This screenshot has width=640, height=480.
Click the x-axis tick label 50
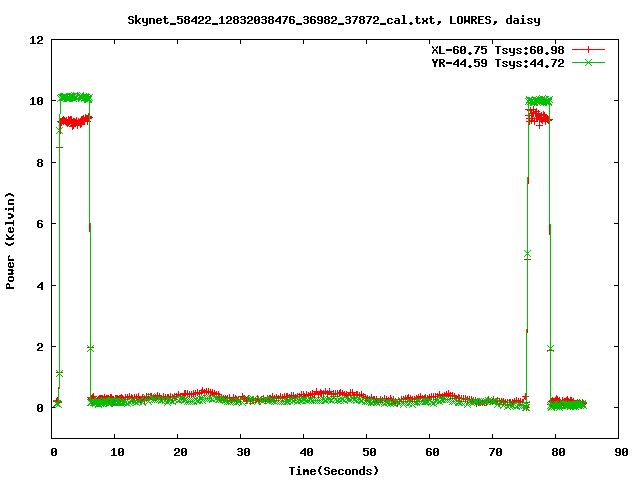(x=369, y=452)
